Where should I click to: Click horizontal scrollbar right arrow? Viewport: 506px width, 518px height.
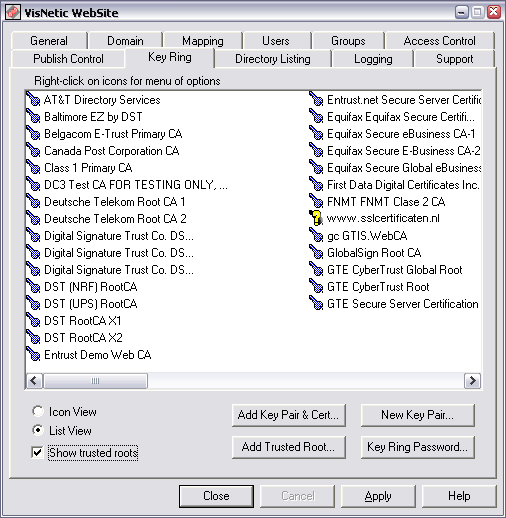[x=472, y=380]
